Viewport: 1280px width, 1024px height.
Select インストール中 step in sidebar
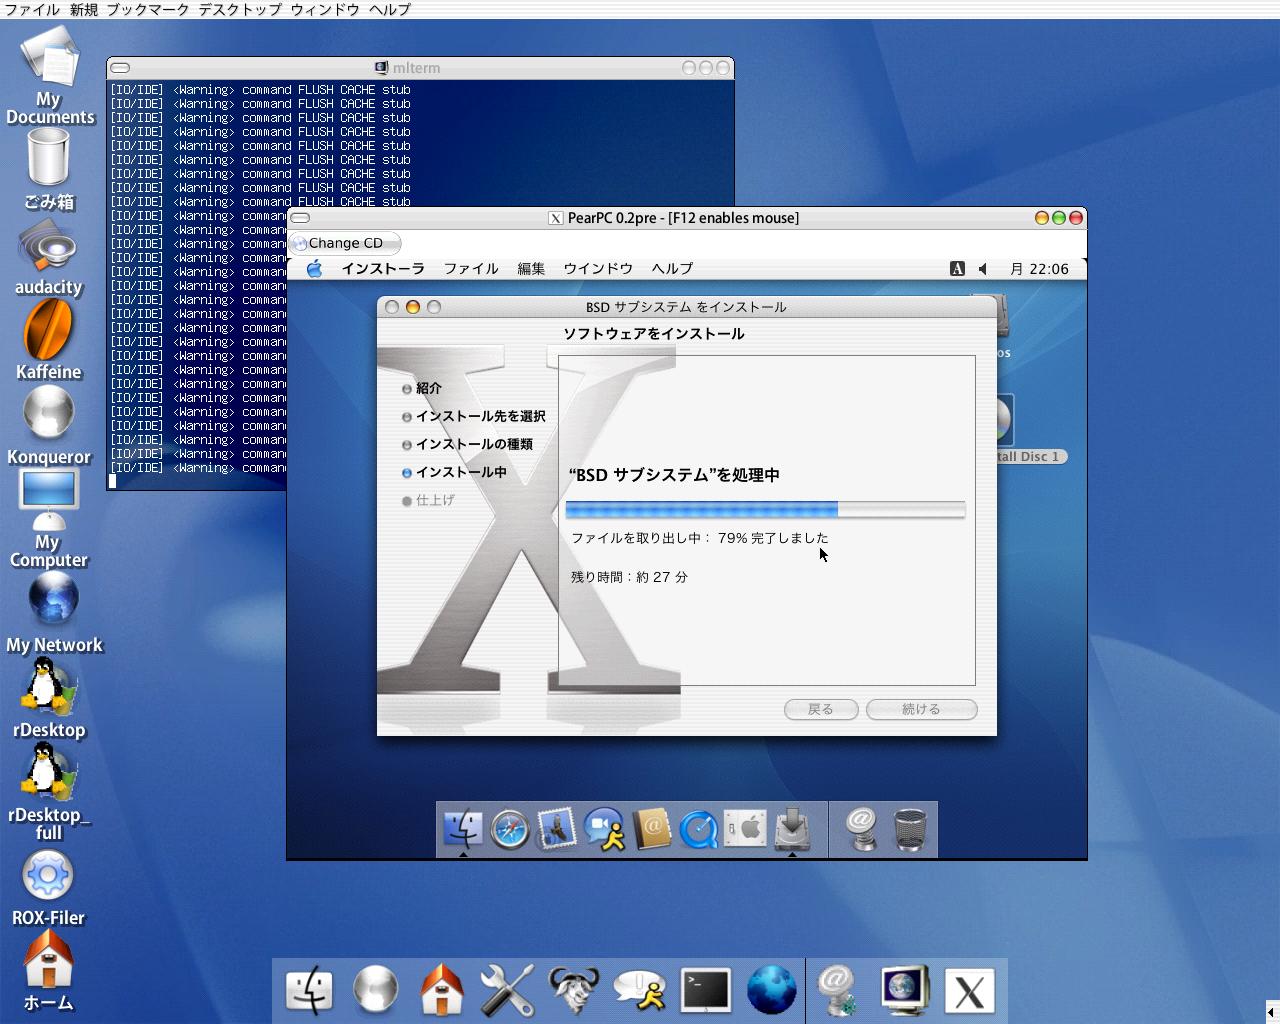tap(454, 472)
